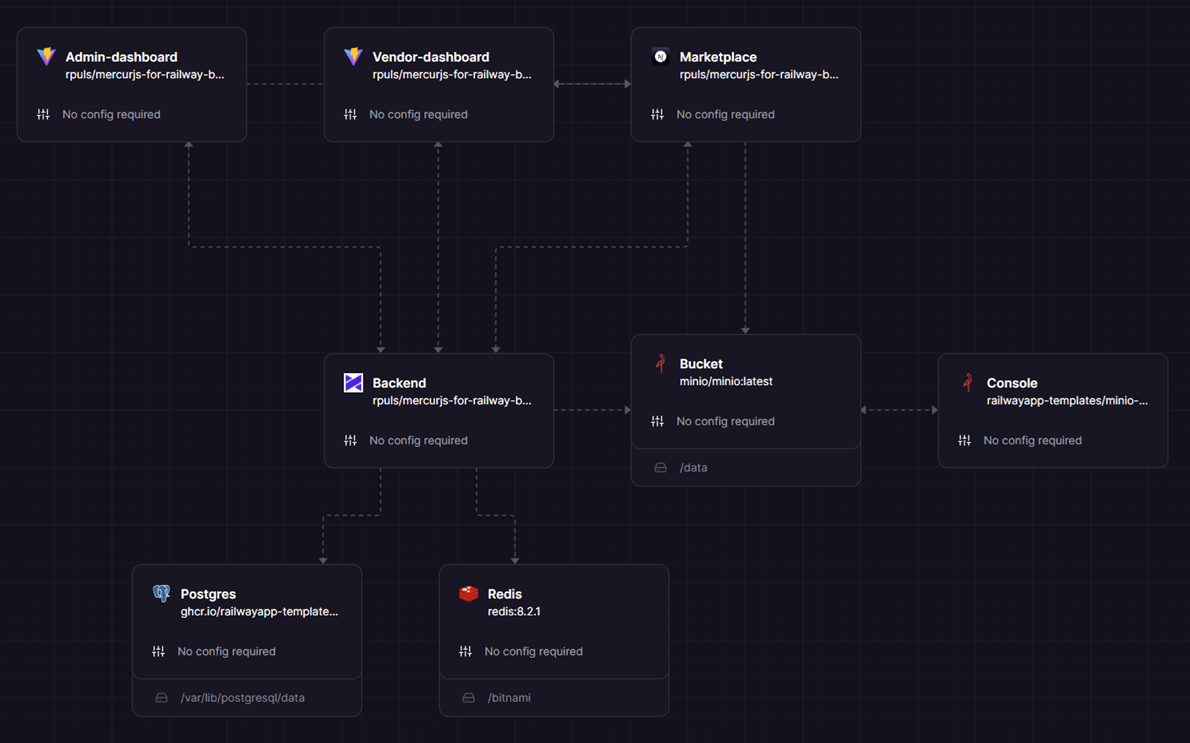Click the red Redis icon
1190x743 pixels.
tap(468, 594)
